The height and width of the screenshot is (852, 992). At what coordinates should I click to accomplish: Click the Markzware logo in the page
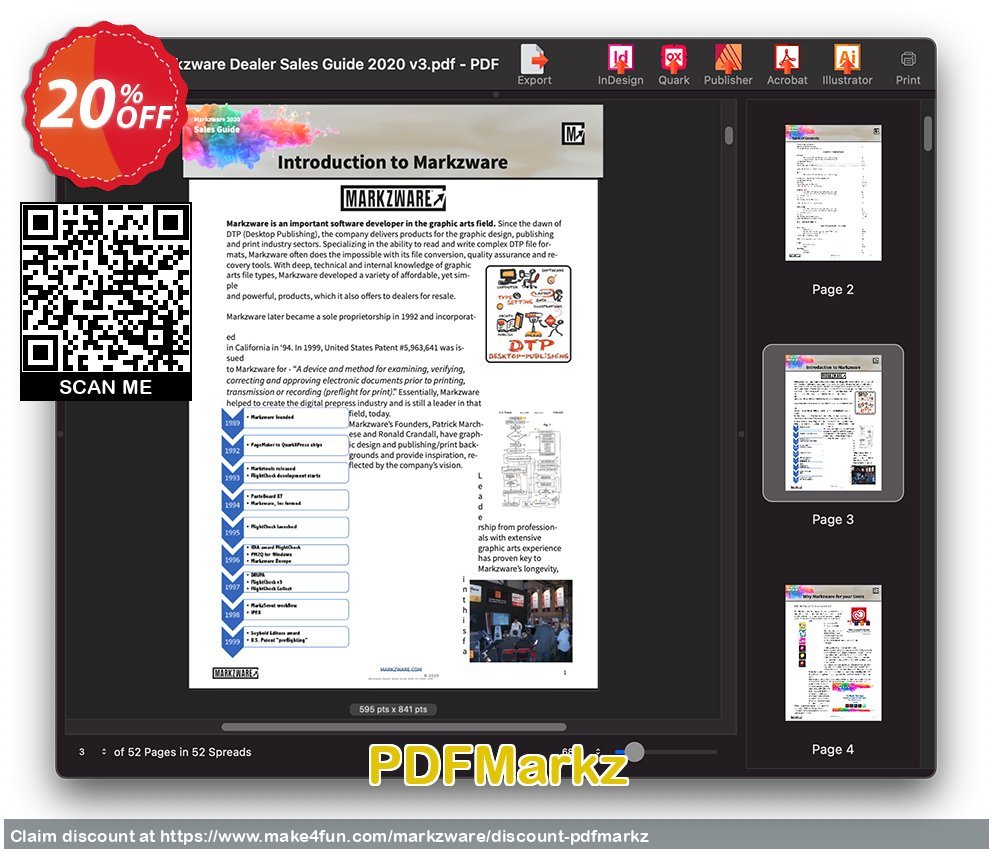[393, 198]
